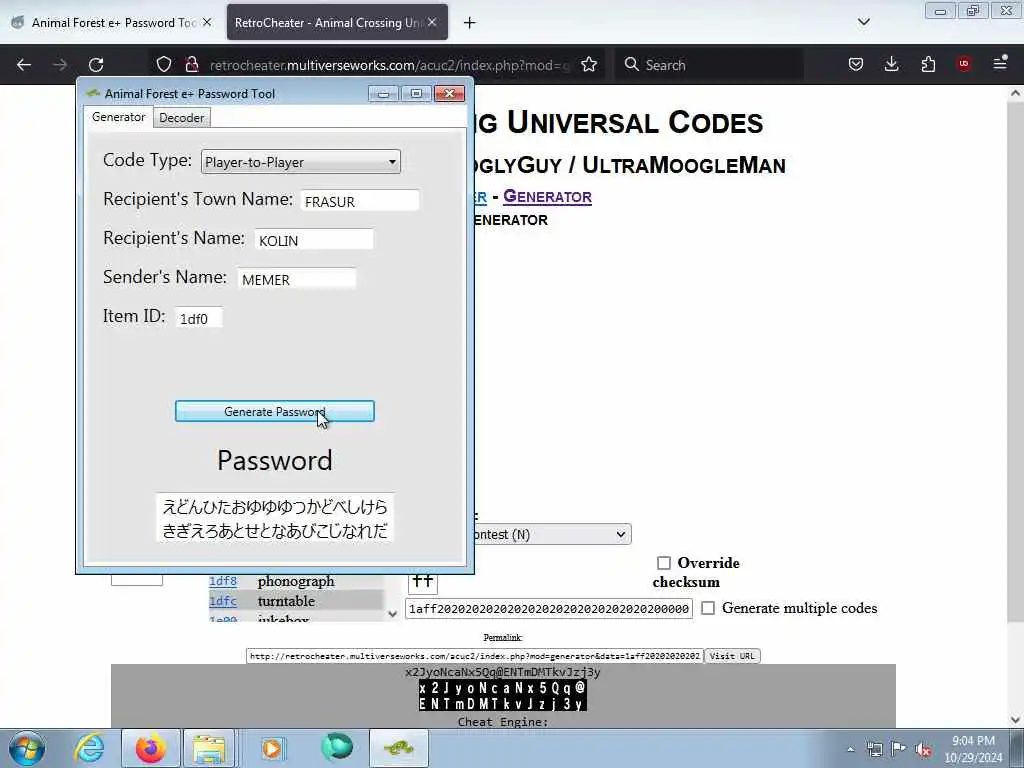The image size is (1024, 768).
Task: Click the address bar URL
Action: [x=389, y=65]
